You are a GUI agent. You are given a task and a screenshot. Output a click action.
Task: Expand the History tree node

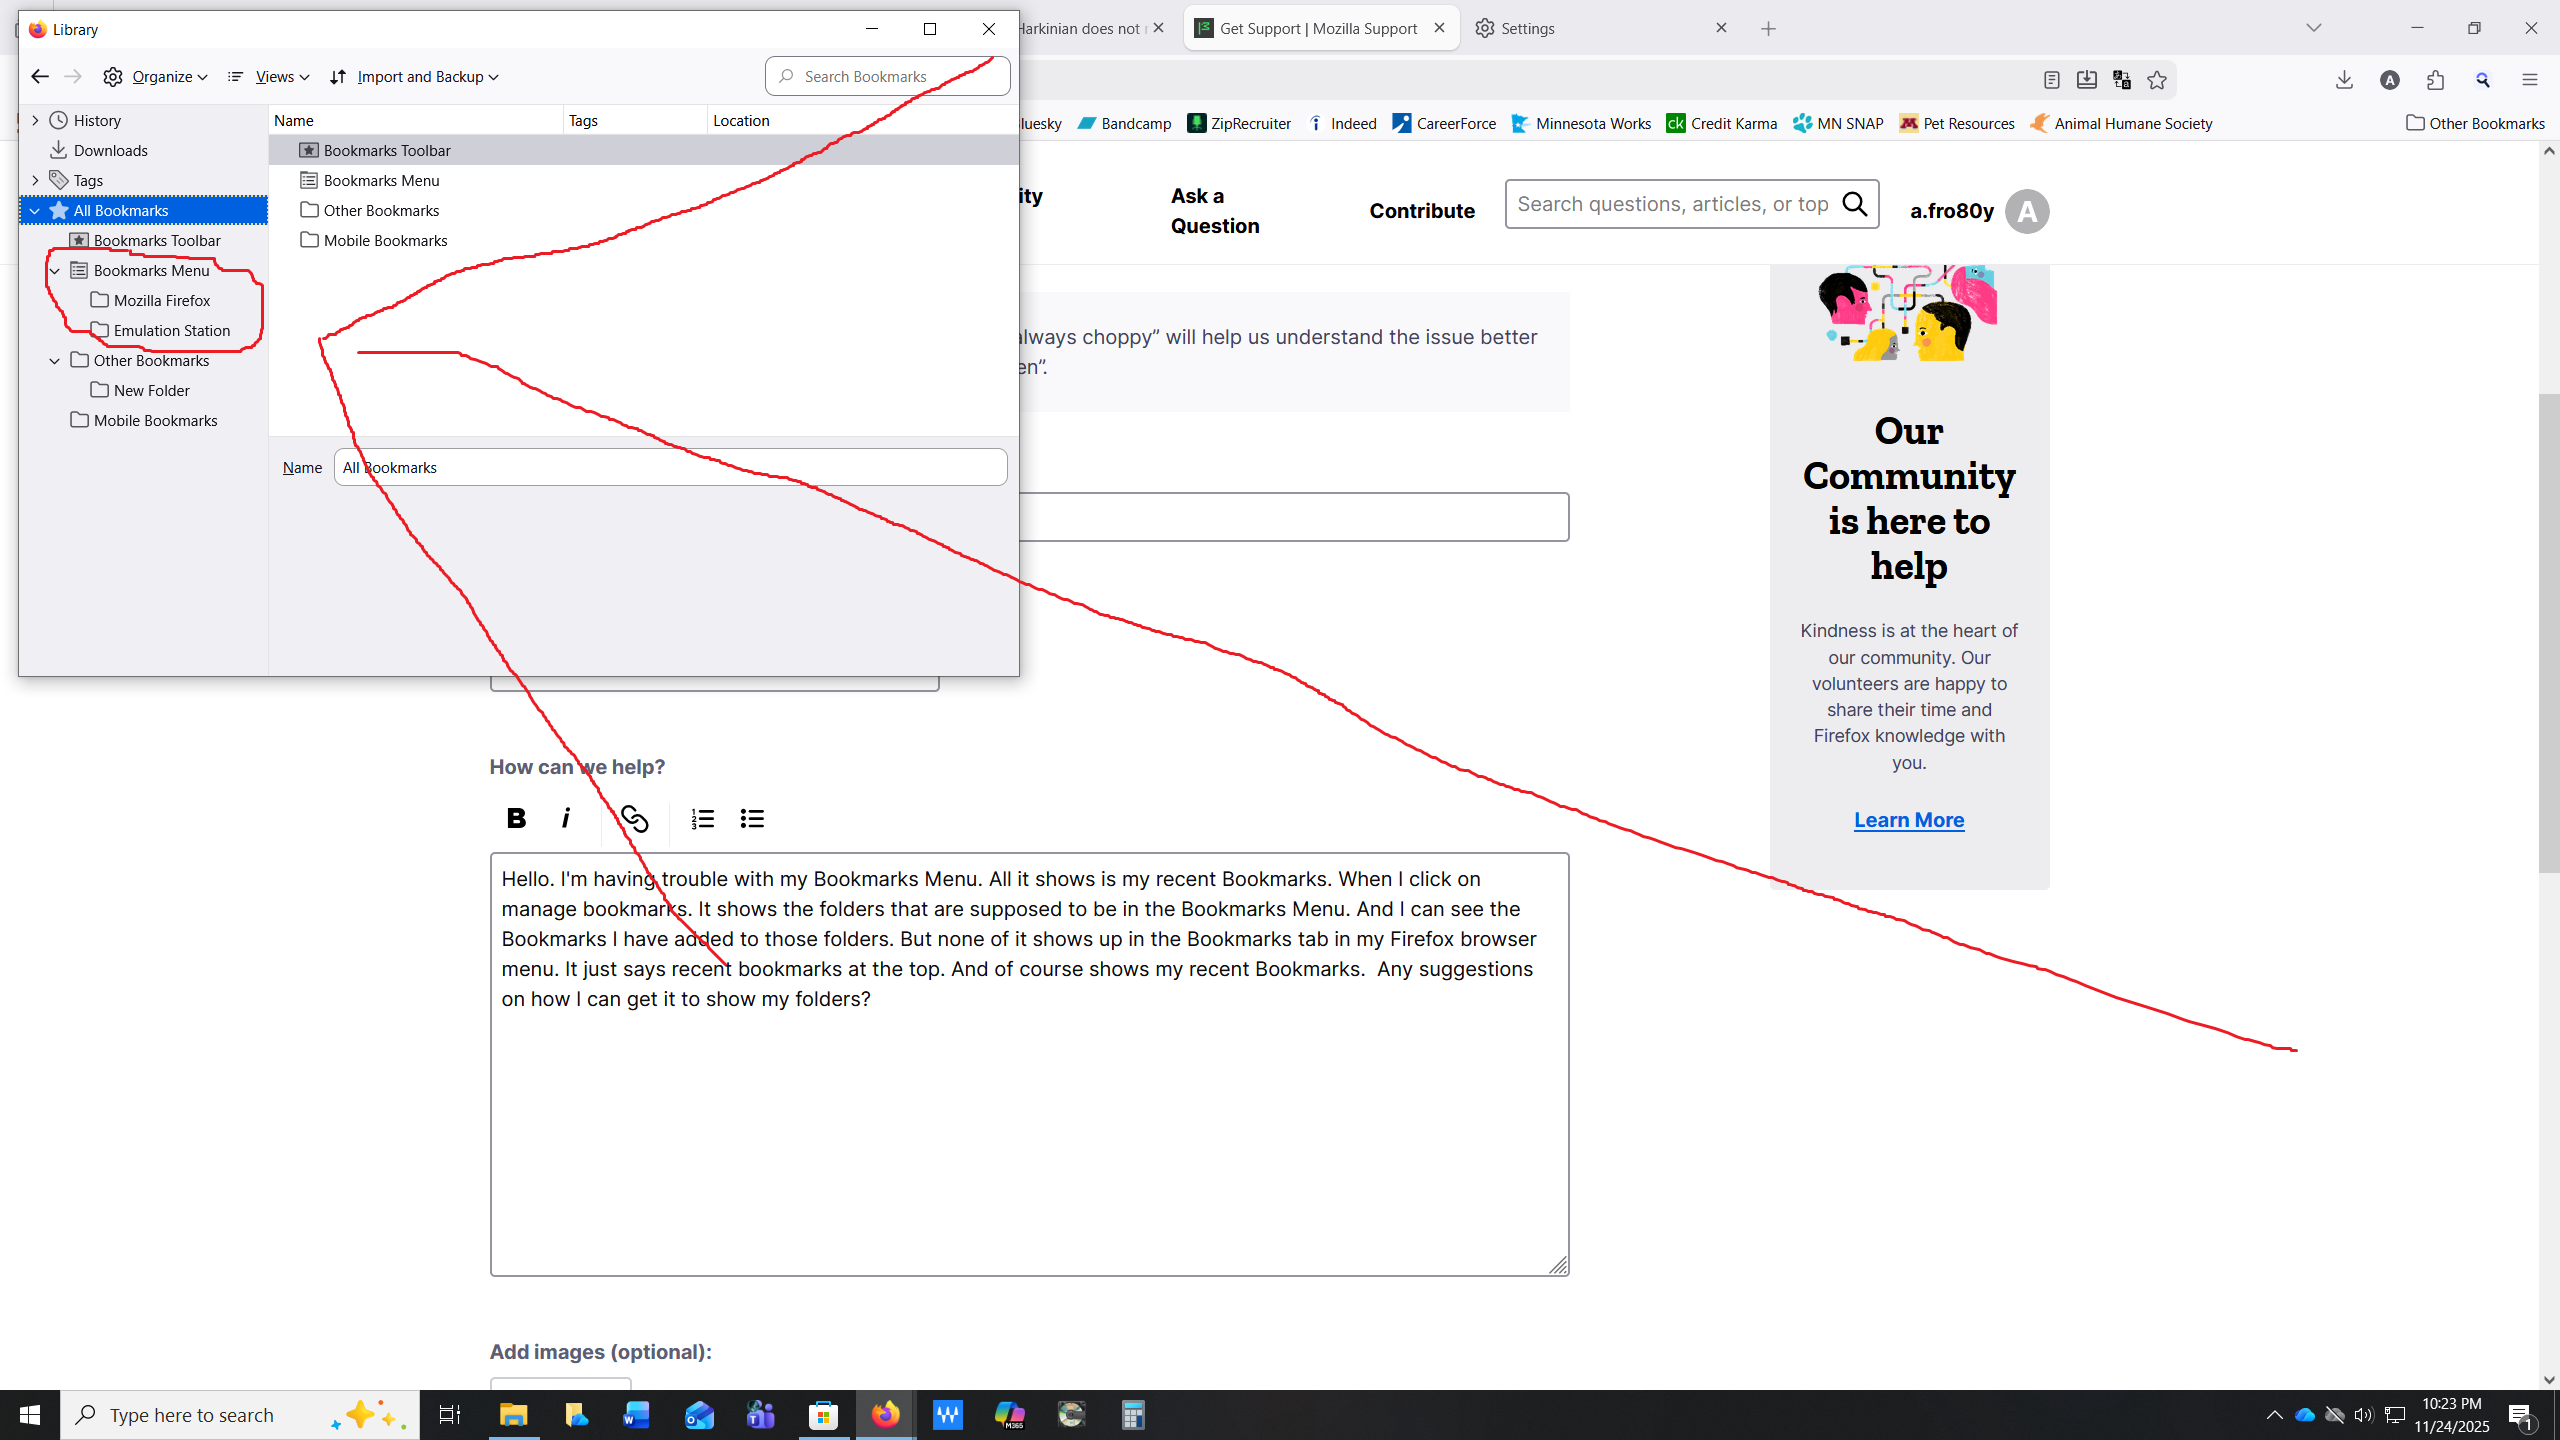[35, 120]
